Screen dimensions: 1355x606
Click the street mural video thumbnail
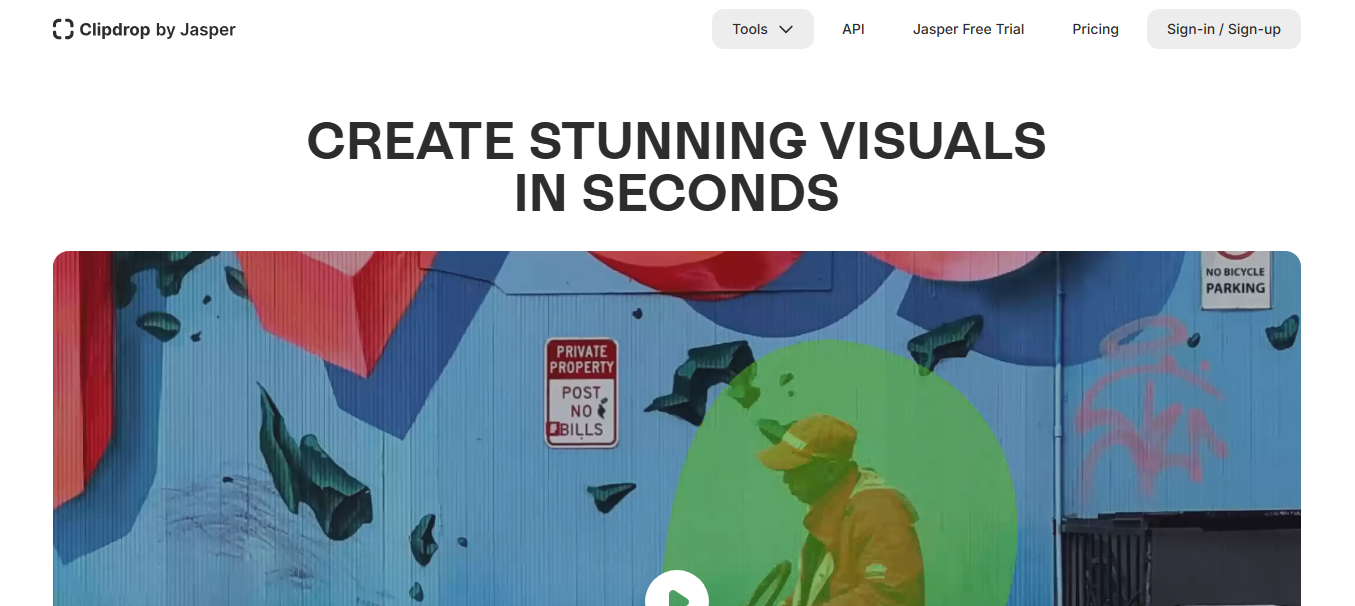tap(677, 428)
